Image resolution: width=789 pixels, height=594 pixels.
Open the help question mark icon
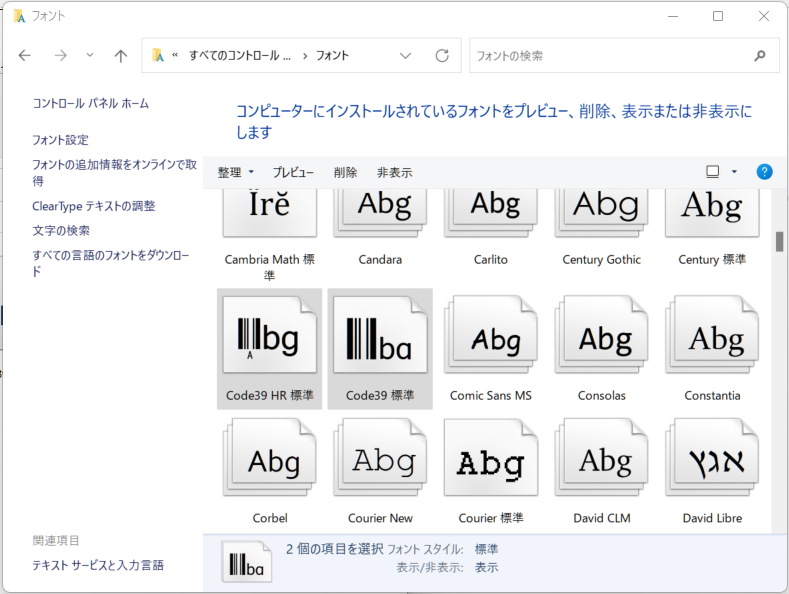coord(764,172)
